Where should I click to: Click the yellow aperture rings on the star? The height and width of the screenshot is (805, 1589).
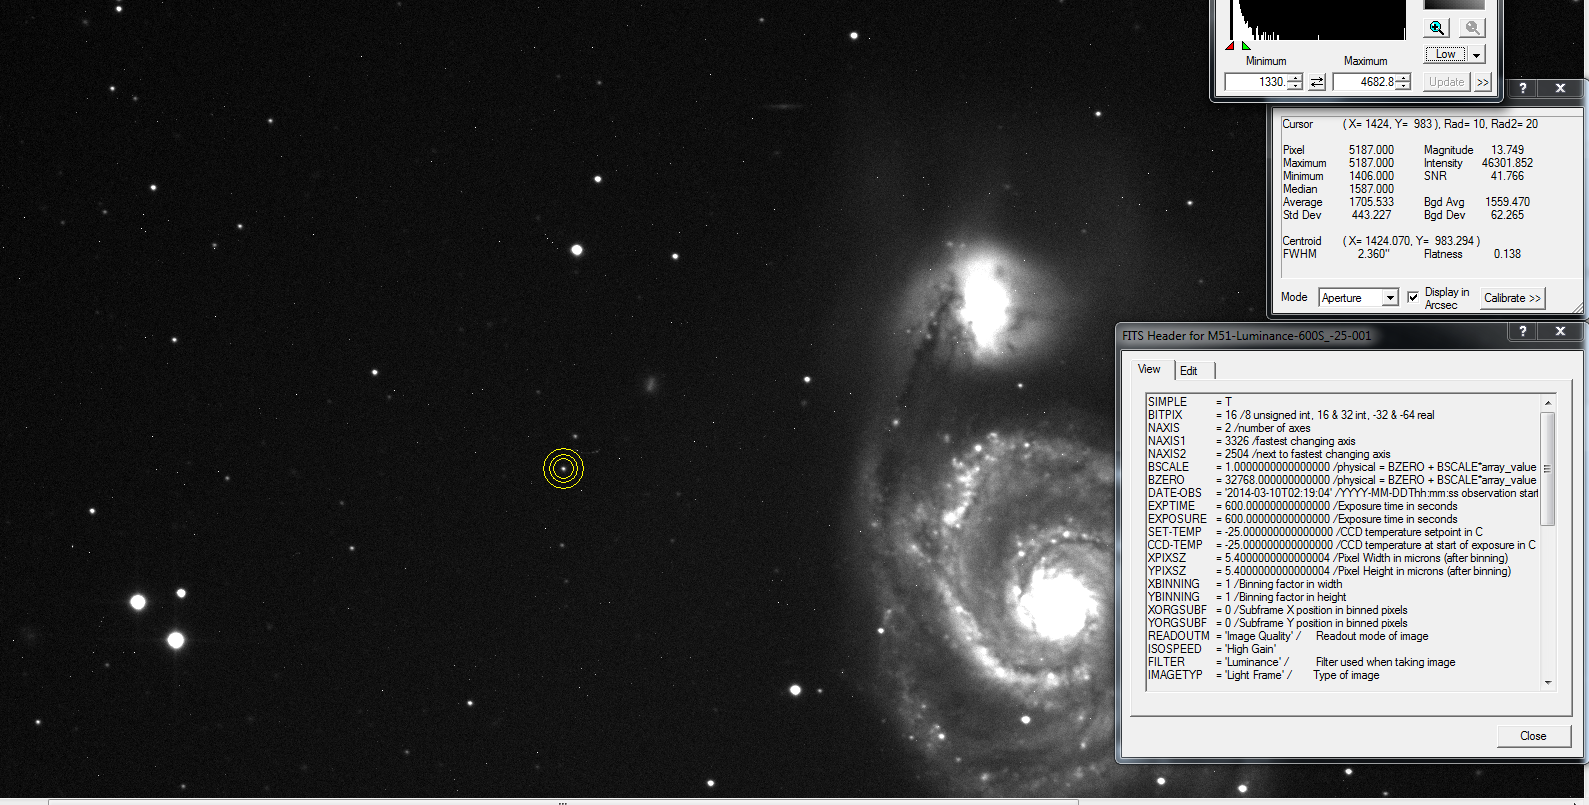pyautogui.click(x=564, y=468)
